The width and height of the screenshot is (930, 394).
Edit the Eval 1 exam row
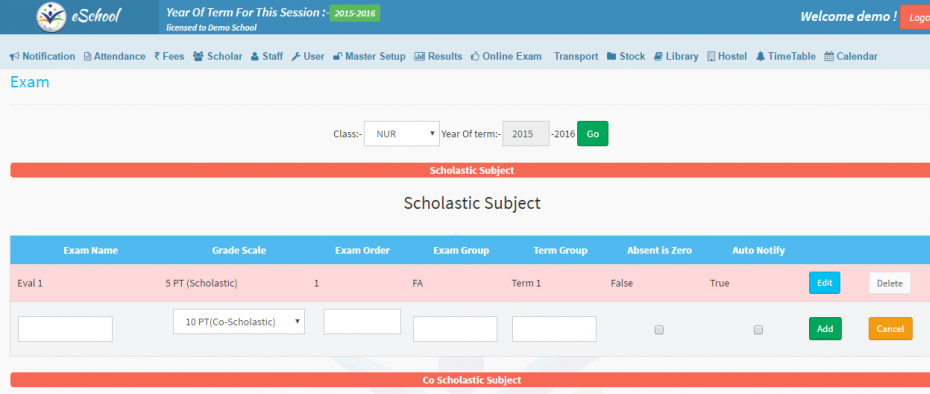[x=824, y=283]
